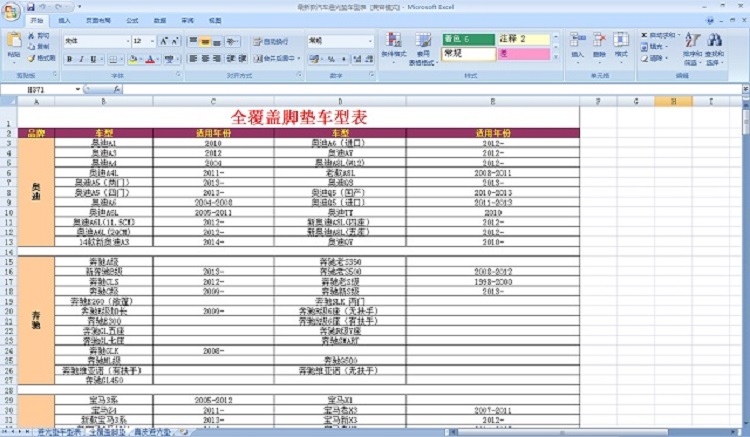Decrease decimal places
Screen dimensions: 750x437
pos(369,59)
